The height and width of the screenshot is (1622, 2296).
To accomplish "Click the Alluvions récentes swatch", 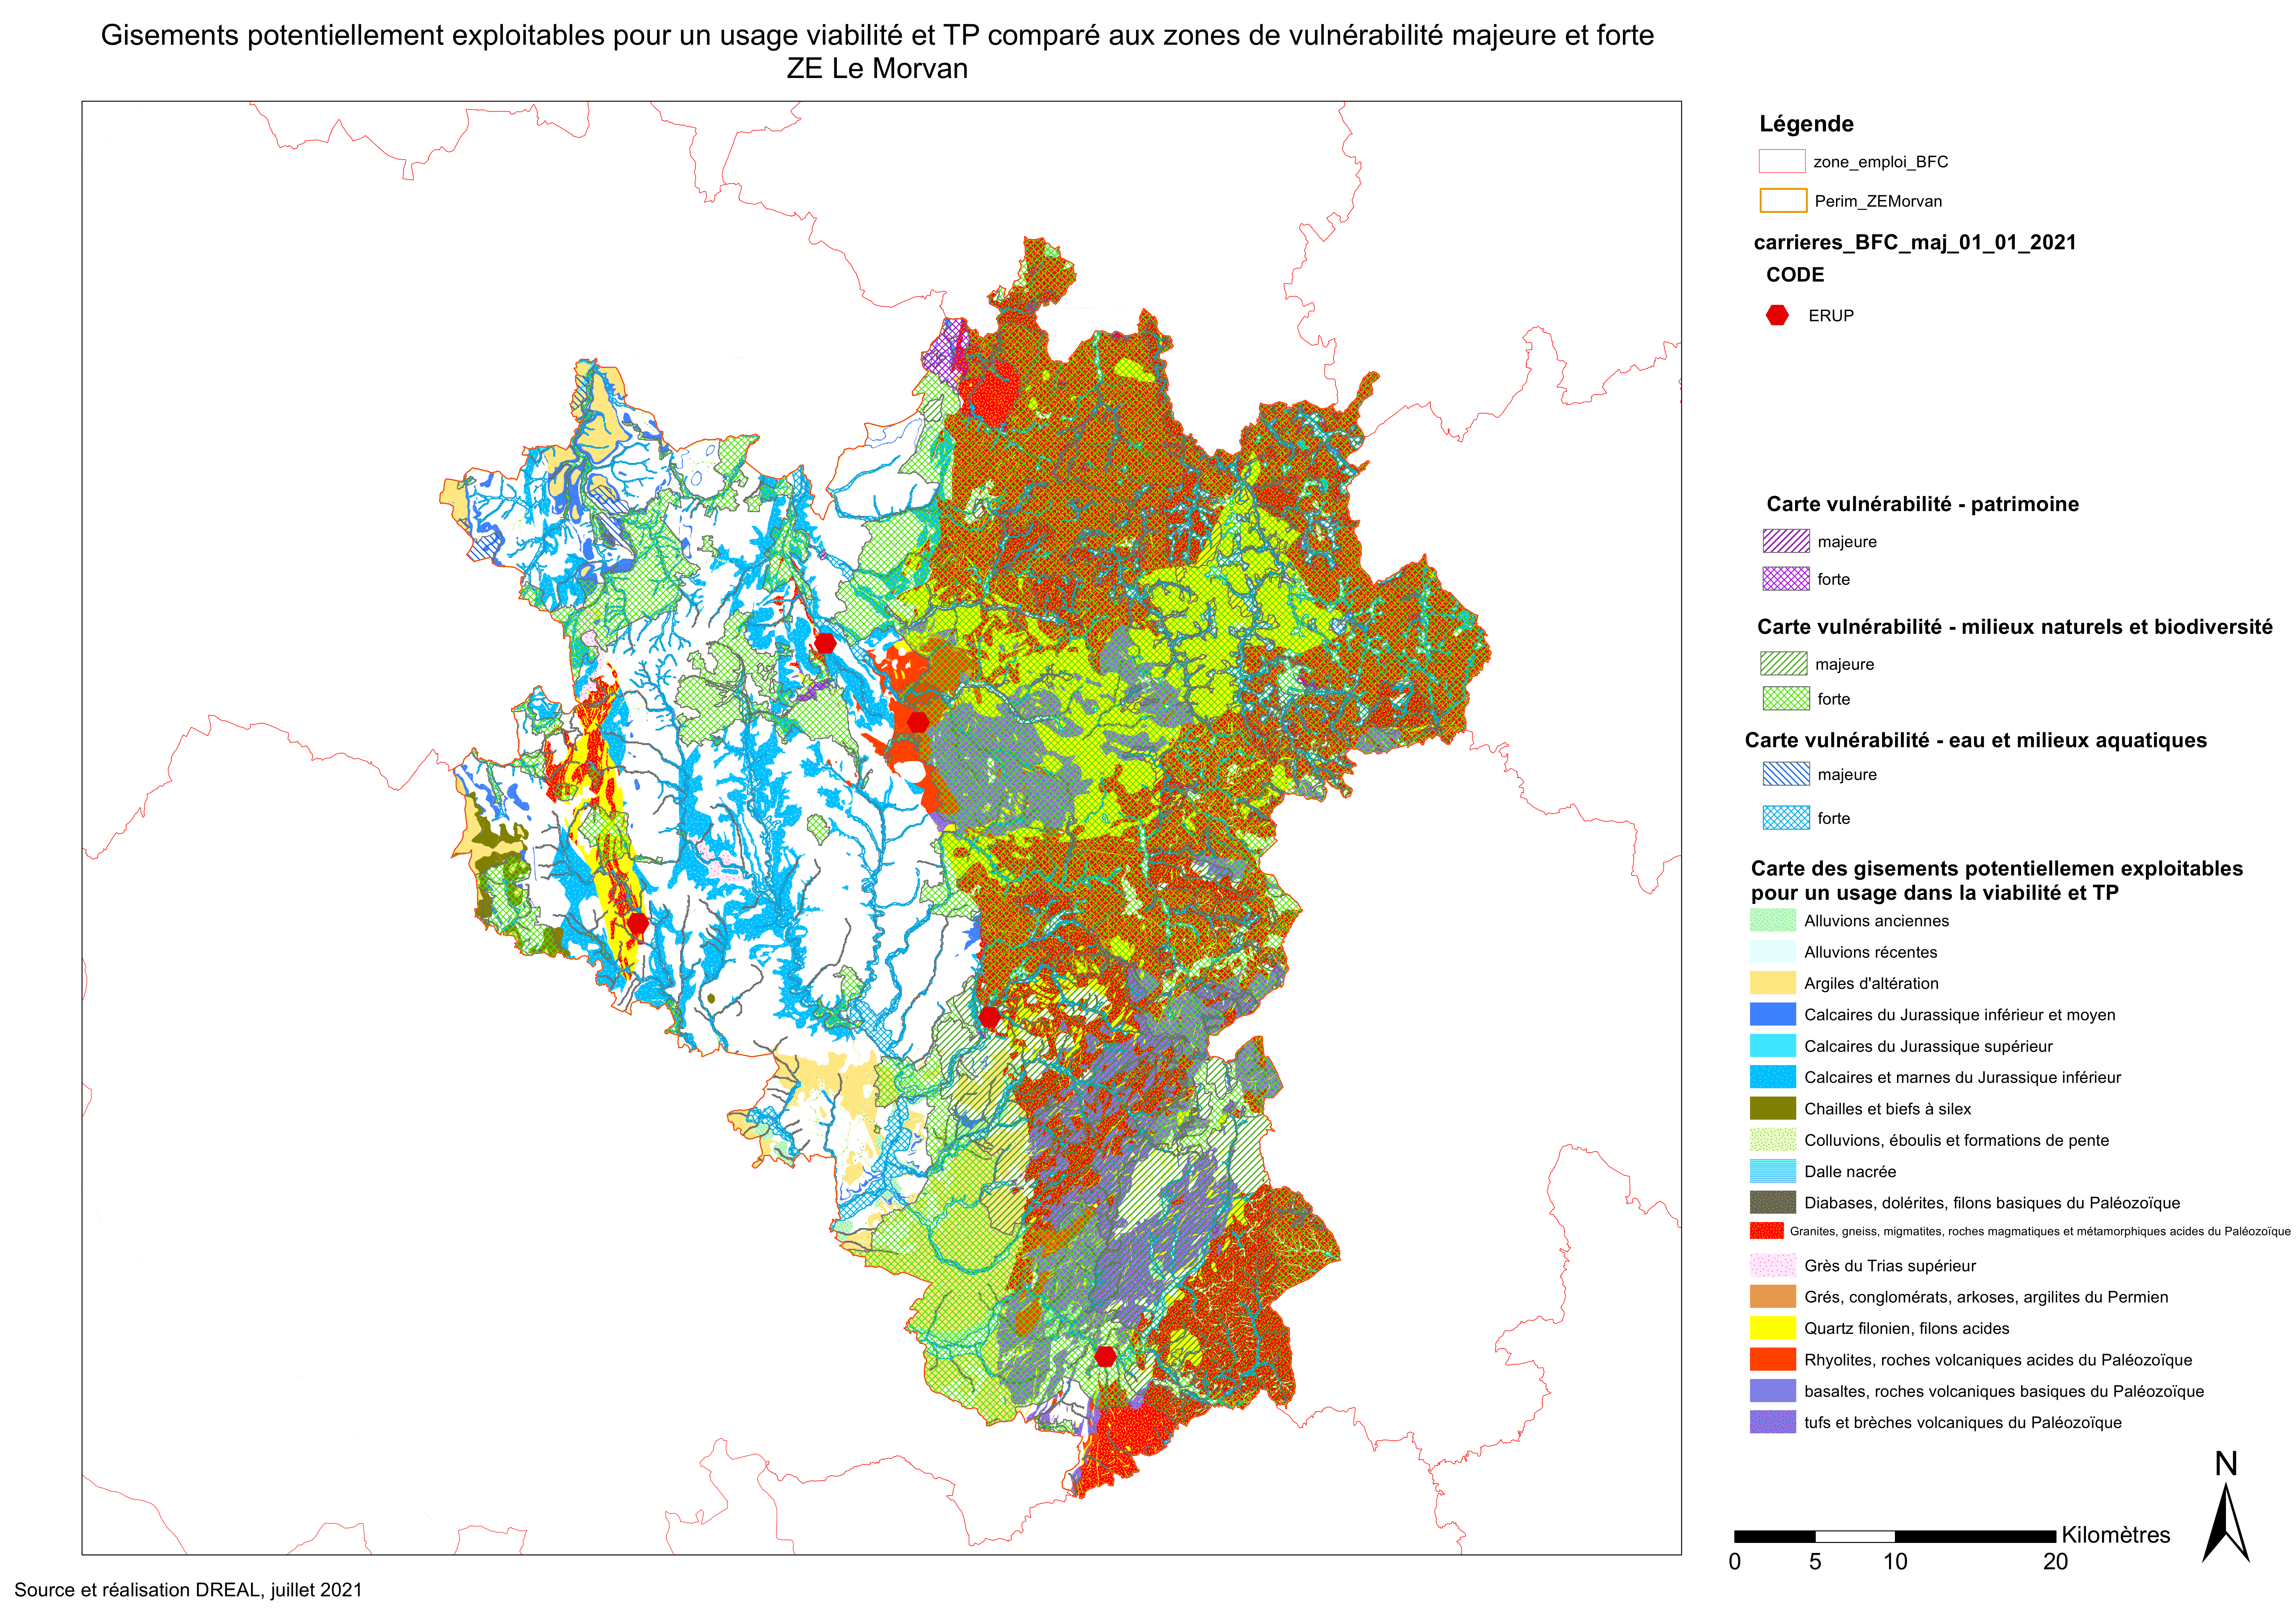I will pos(1773,952).
